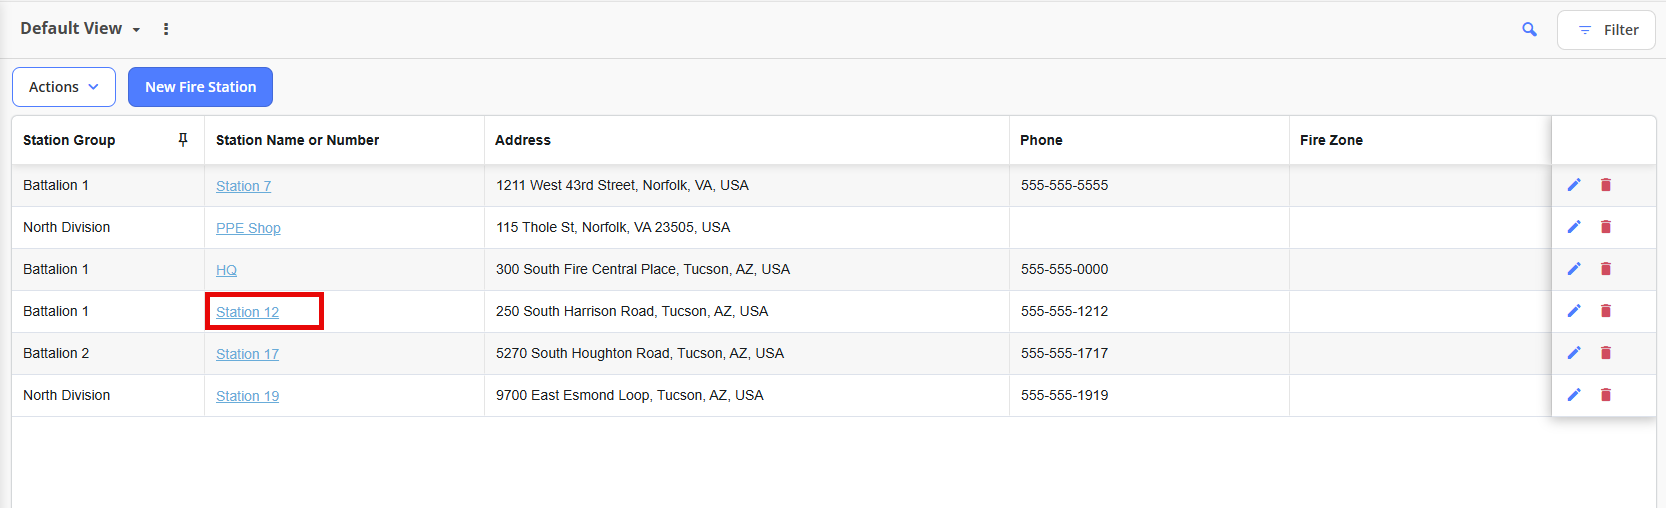Viewport: 1666px width, 508px height.
Task: Delete the Station 7 row
Action: tap(1606, 185)
